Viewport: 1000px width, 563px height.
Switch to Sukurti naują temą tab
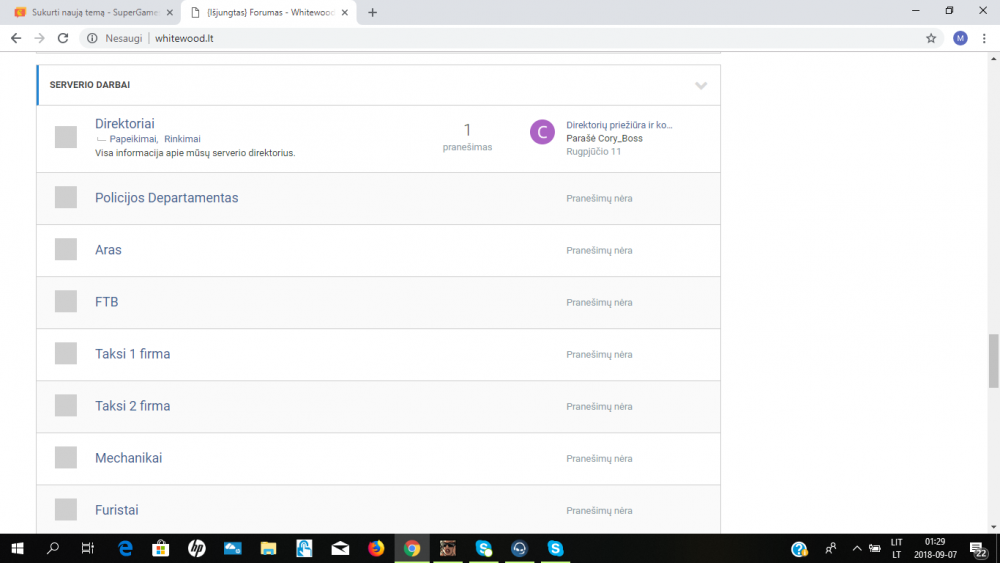(x=94, y=13)
